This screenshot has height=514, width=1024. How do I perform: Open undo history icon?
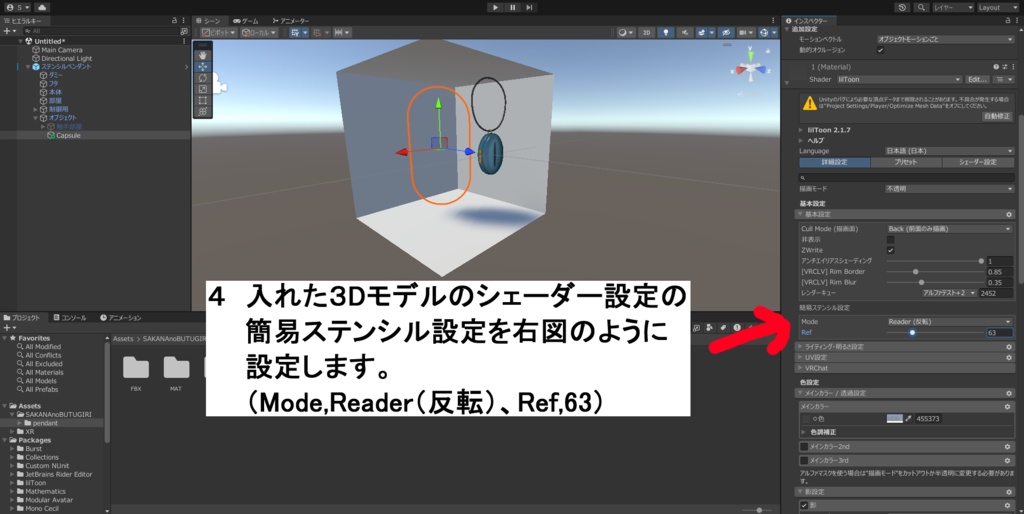[x=902, y=7]
